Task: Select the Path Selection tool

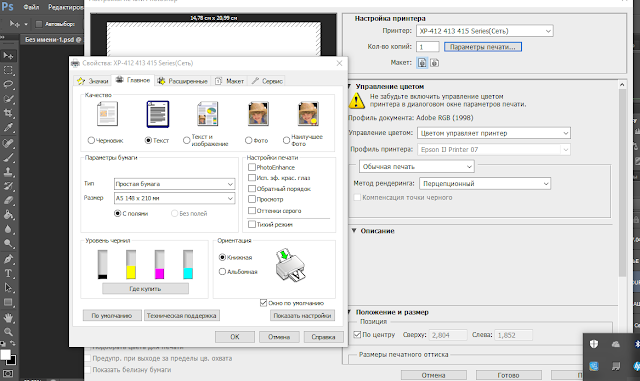Action: [x=8, y=287]
